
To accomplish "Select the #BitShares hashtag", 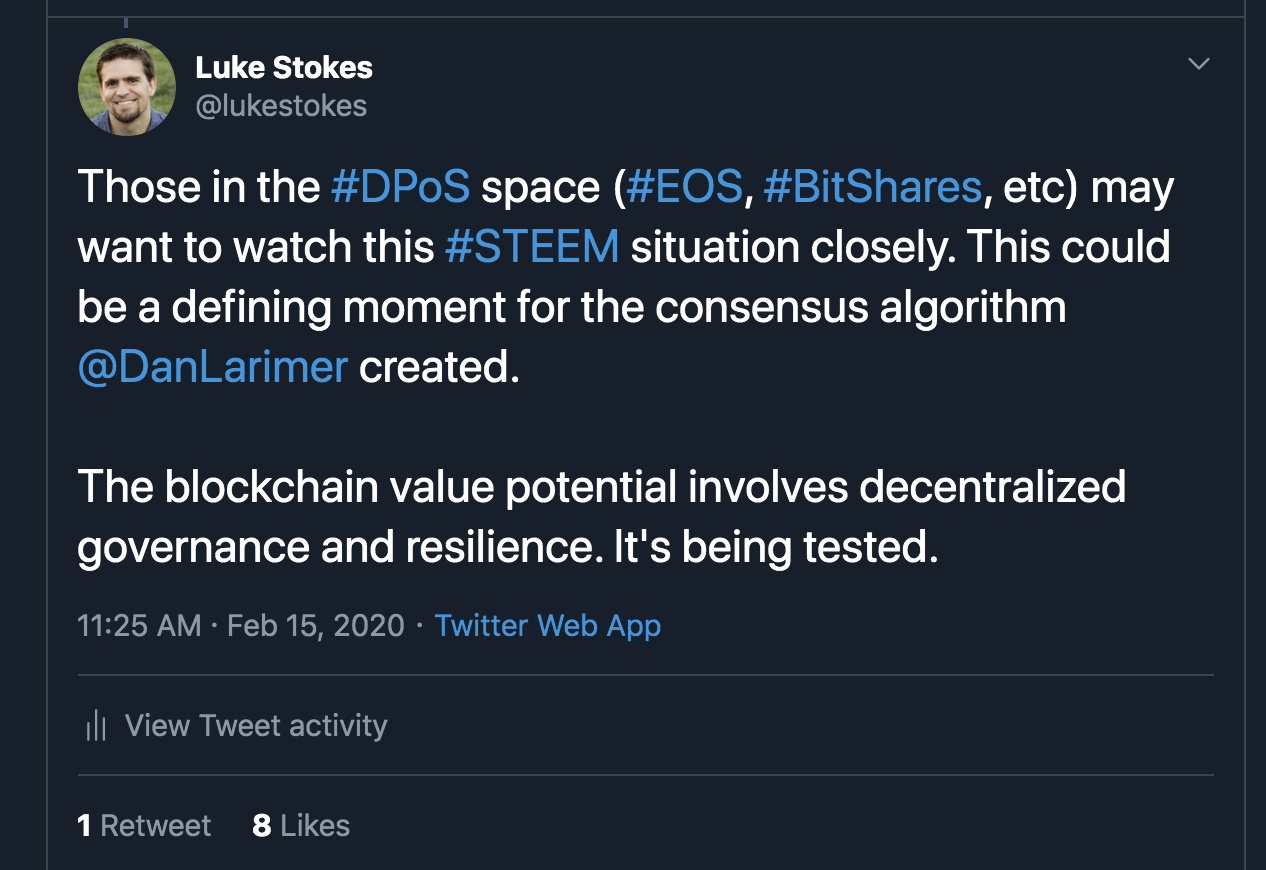I will [872, 188].
